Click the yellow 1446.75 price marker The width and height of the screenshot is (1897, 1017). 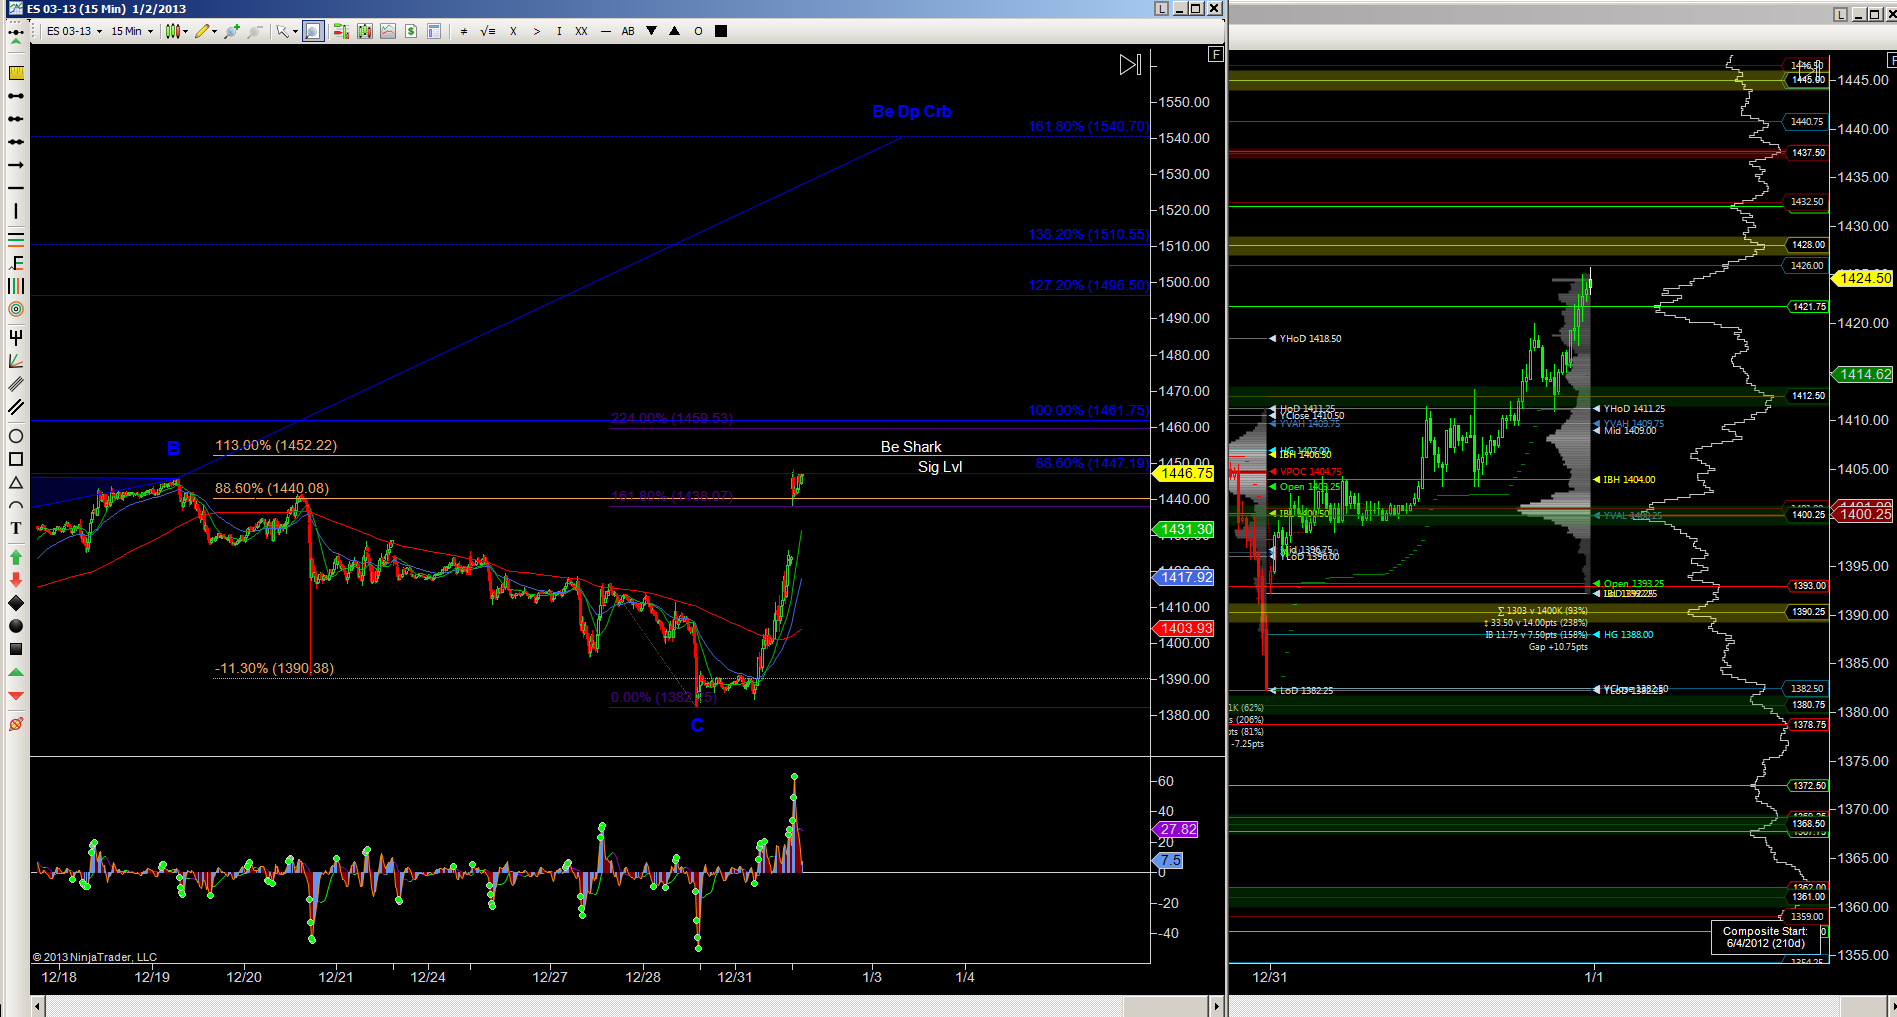1185,473
